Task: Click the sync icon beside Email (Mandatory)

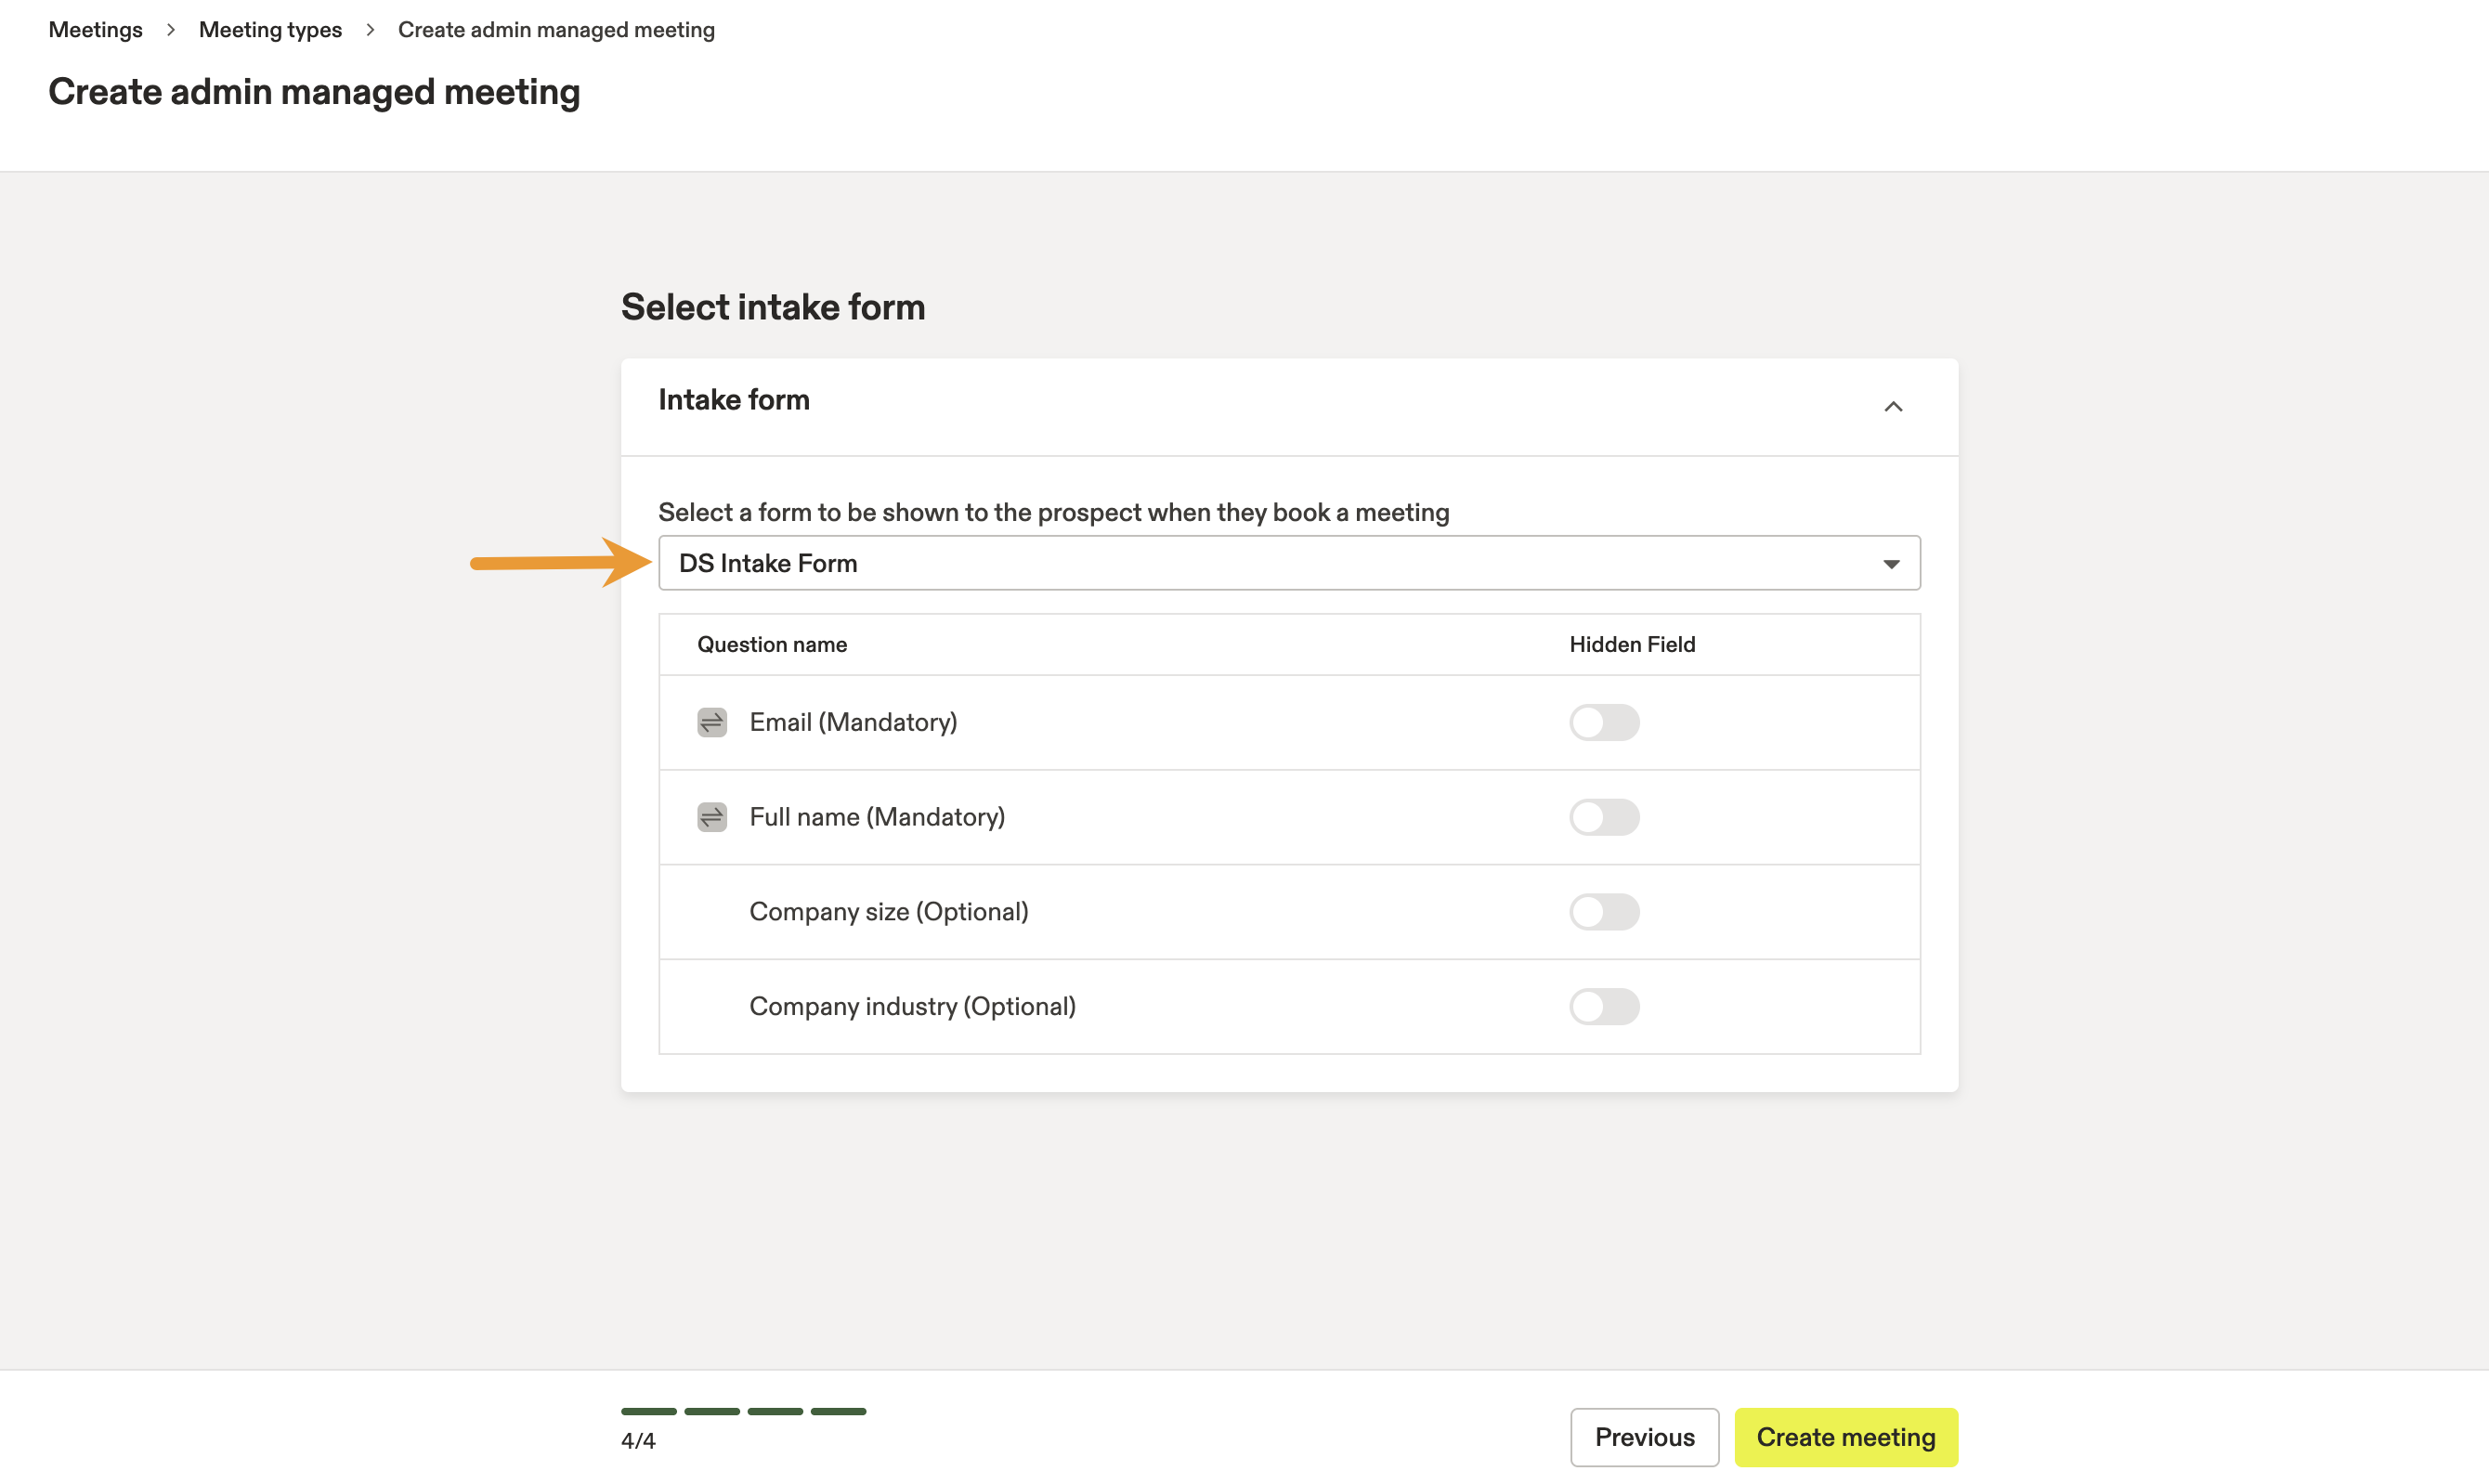Action: point(711,722)
